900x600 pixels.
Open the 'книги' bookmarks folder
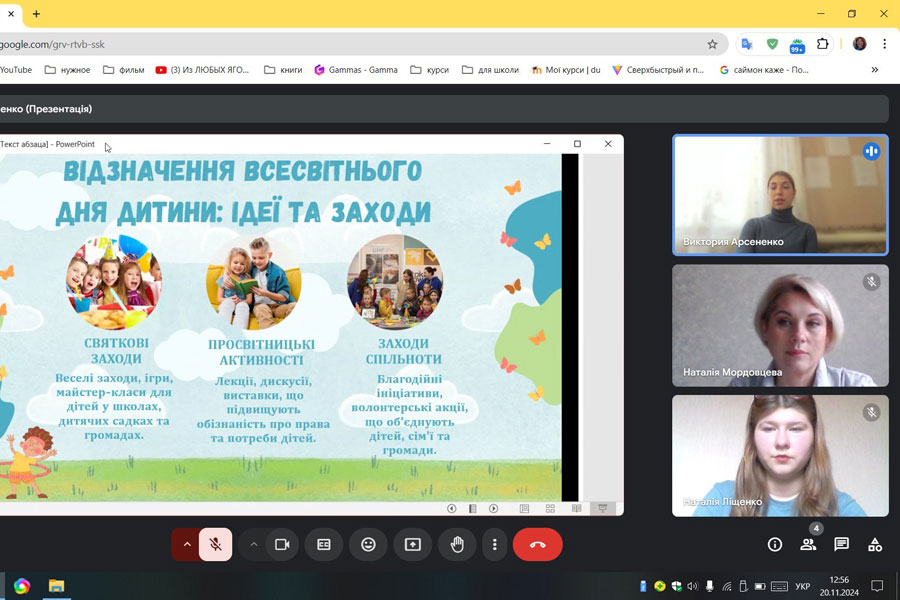pyautogui.click(x=284, y=70)
